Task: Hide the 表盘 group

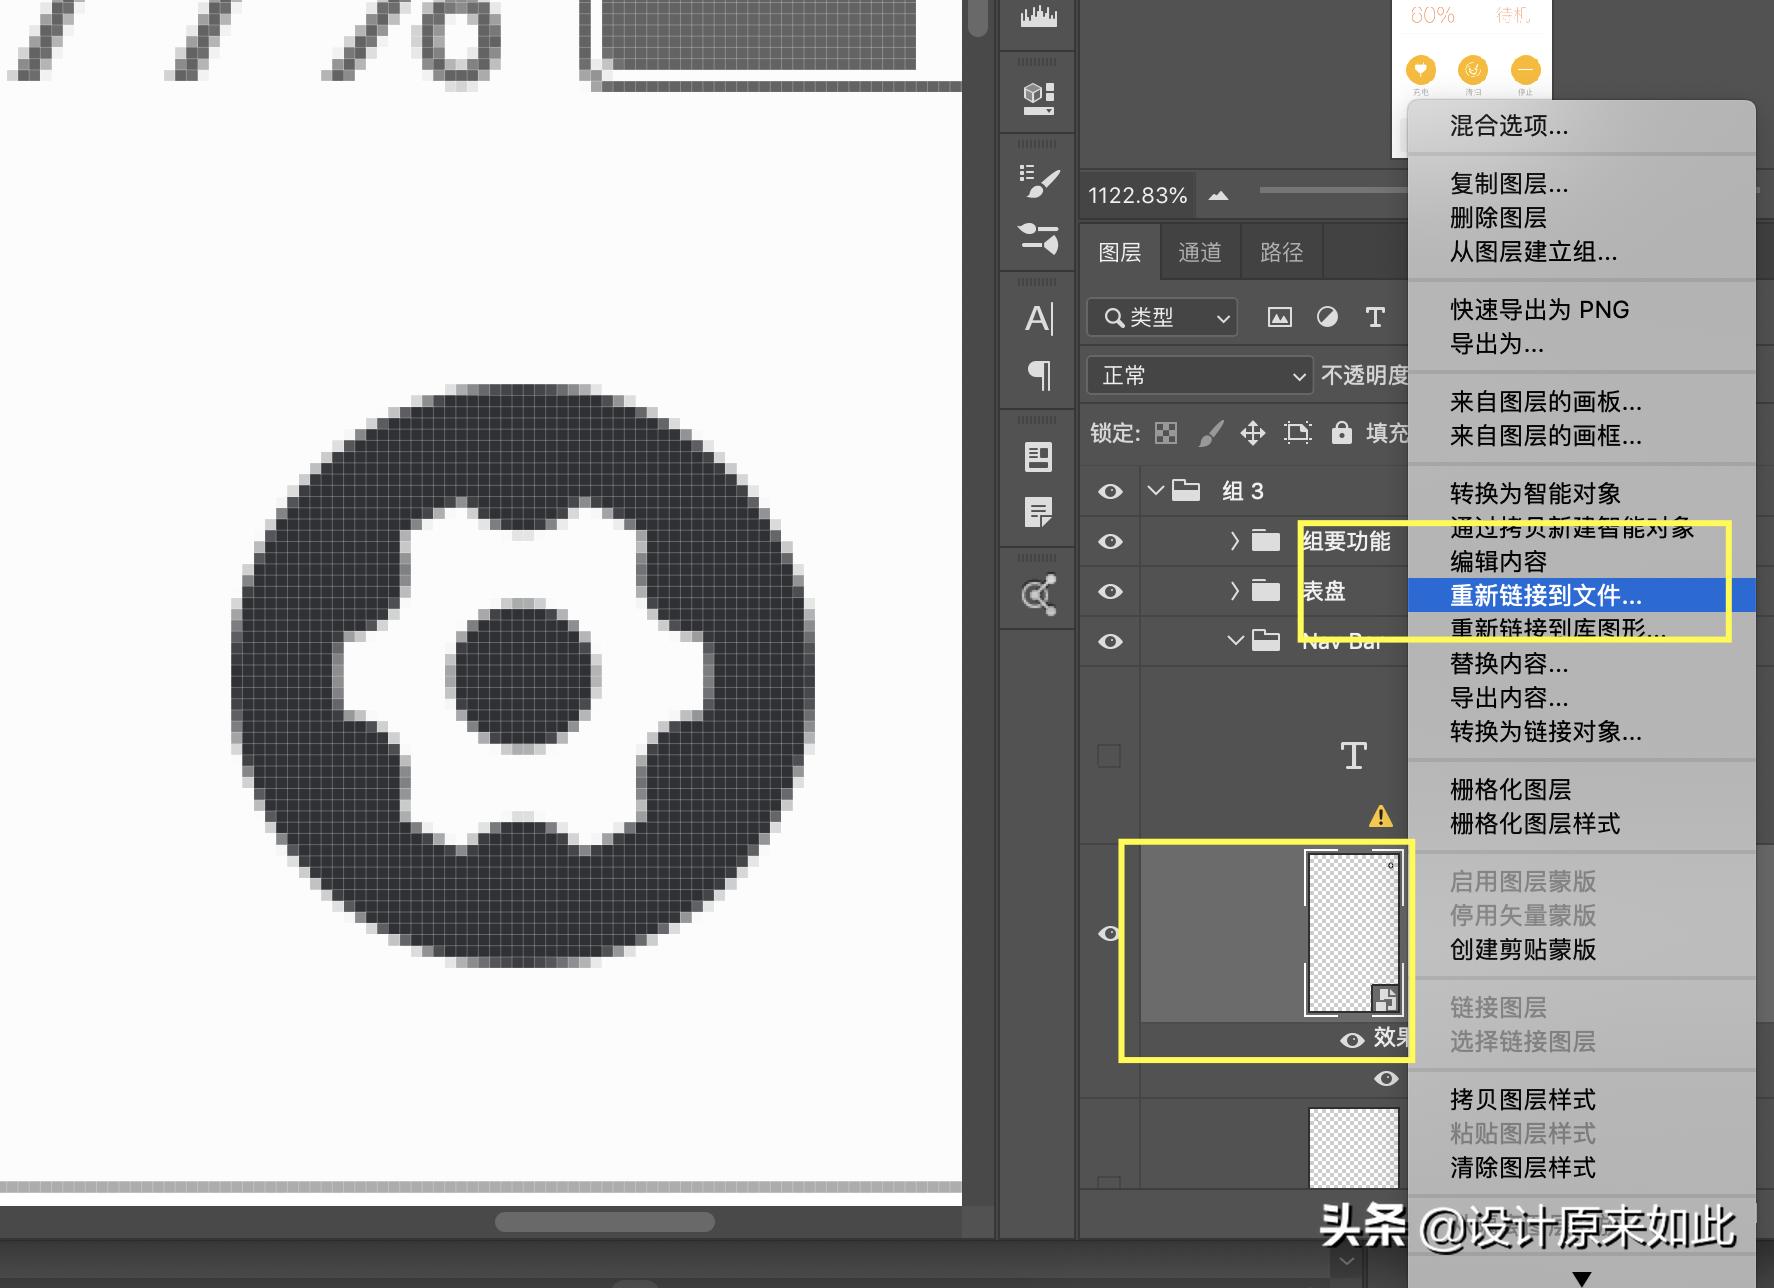Action: pos(1110,591)
